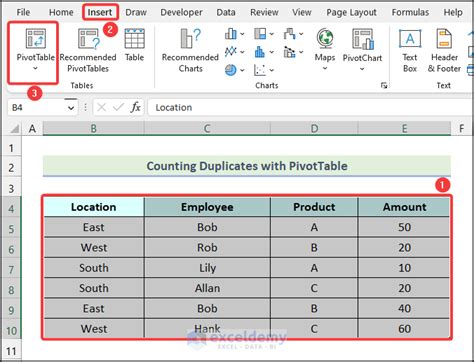Switch to the Home tab

tap(61, 12)
